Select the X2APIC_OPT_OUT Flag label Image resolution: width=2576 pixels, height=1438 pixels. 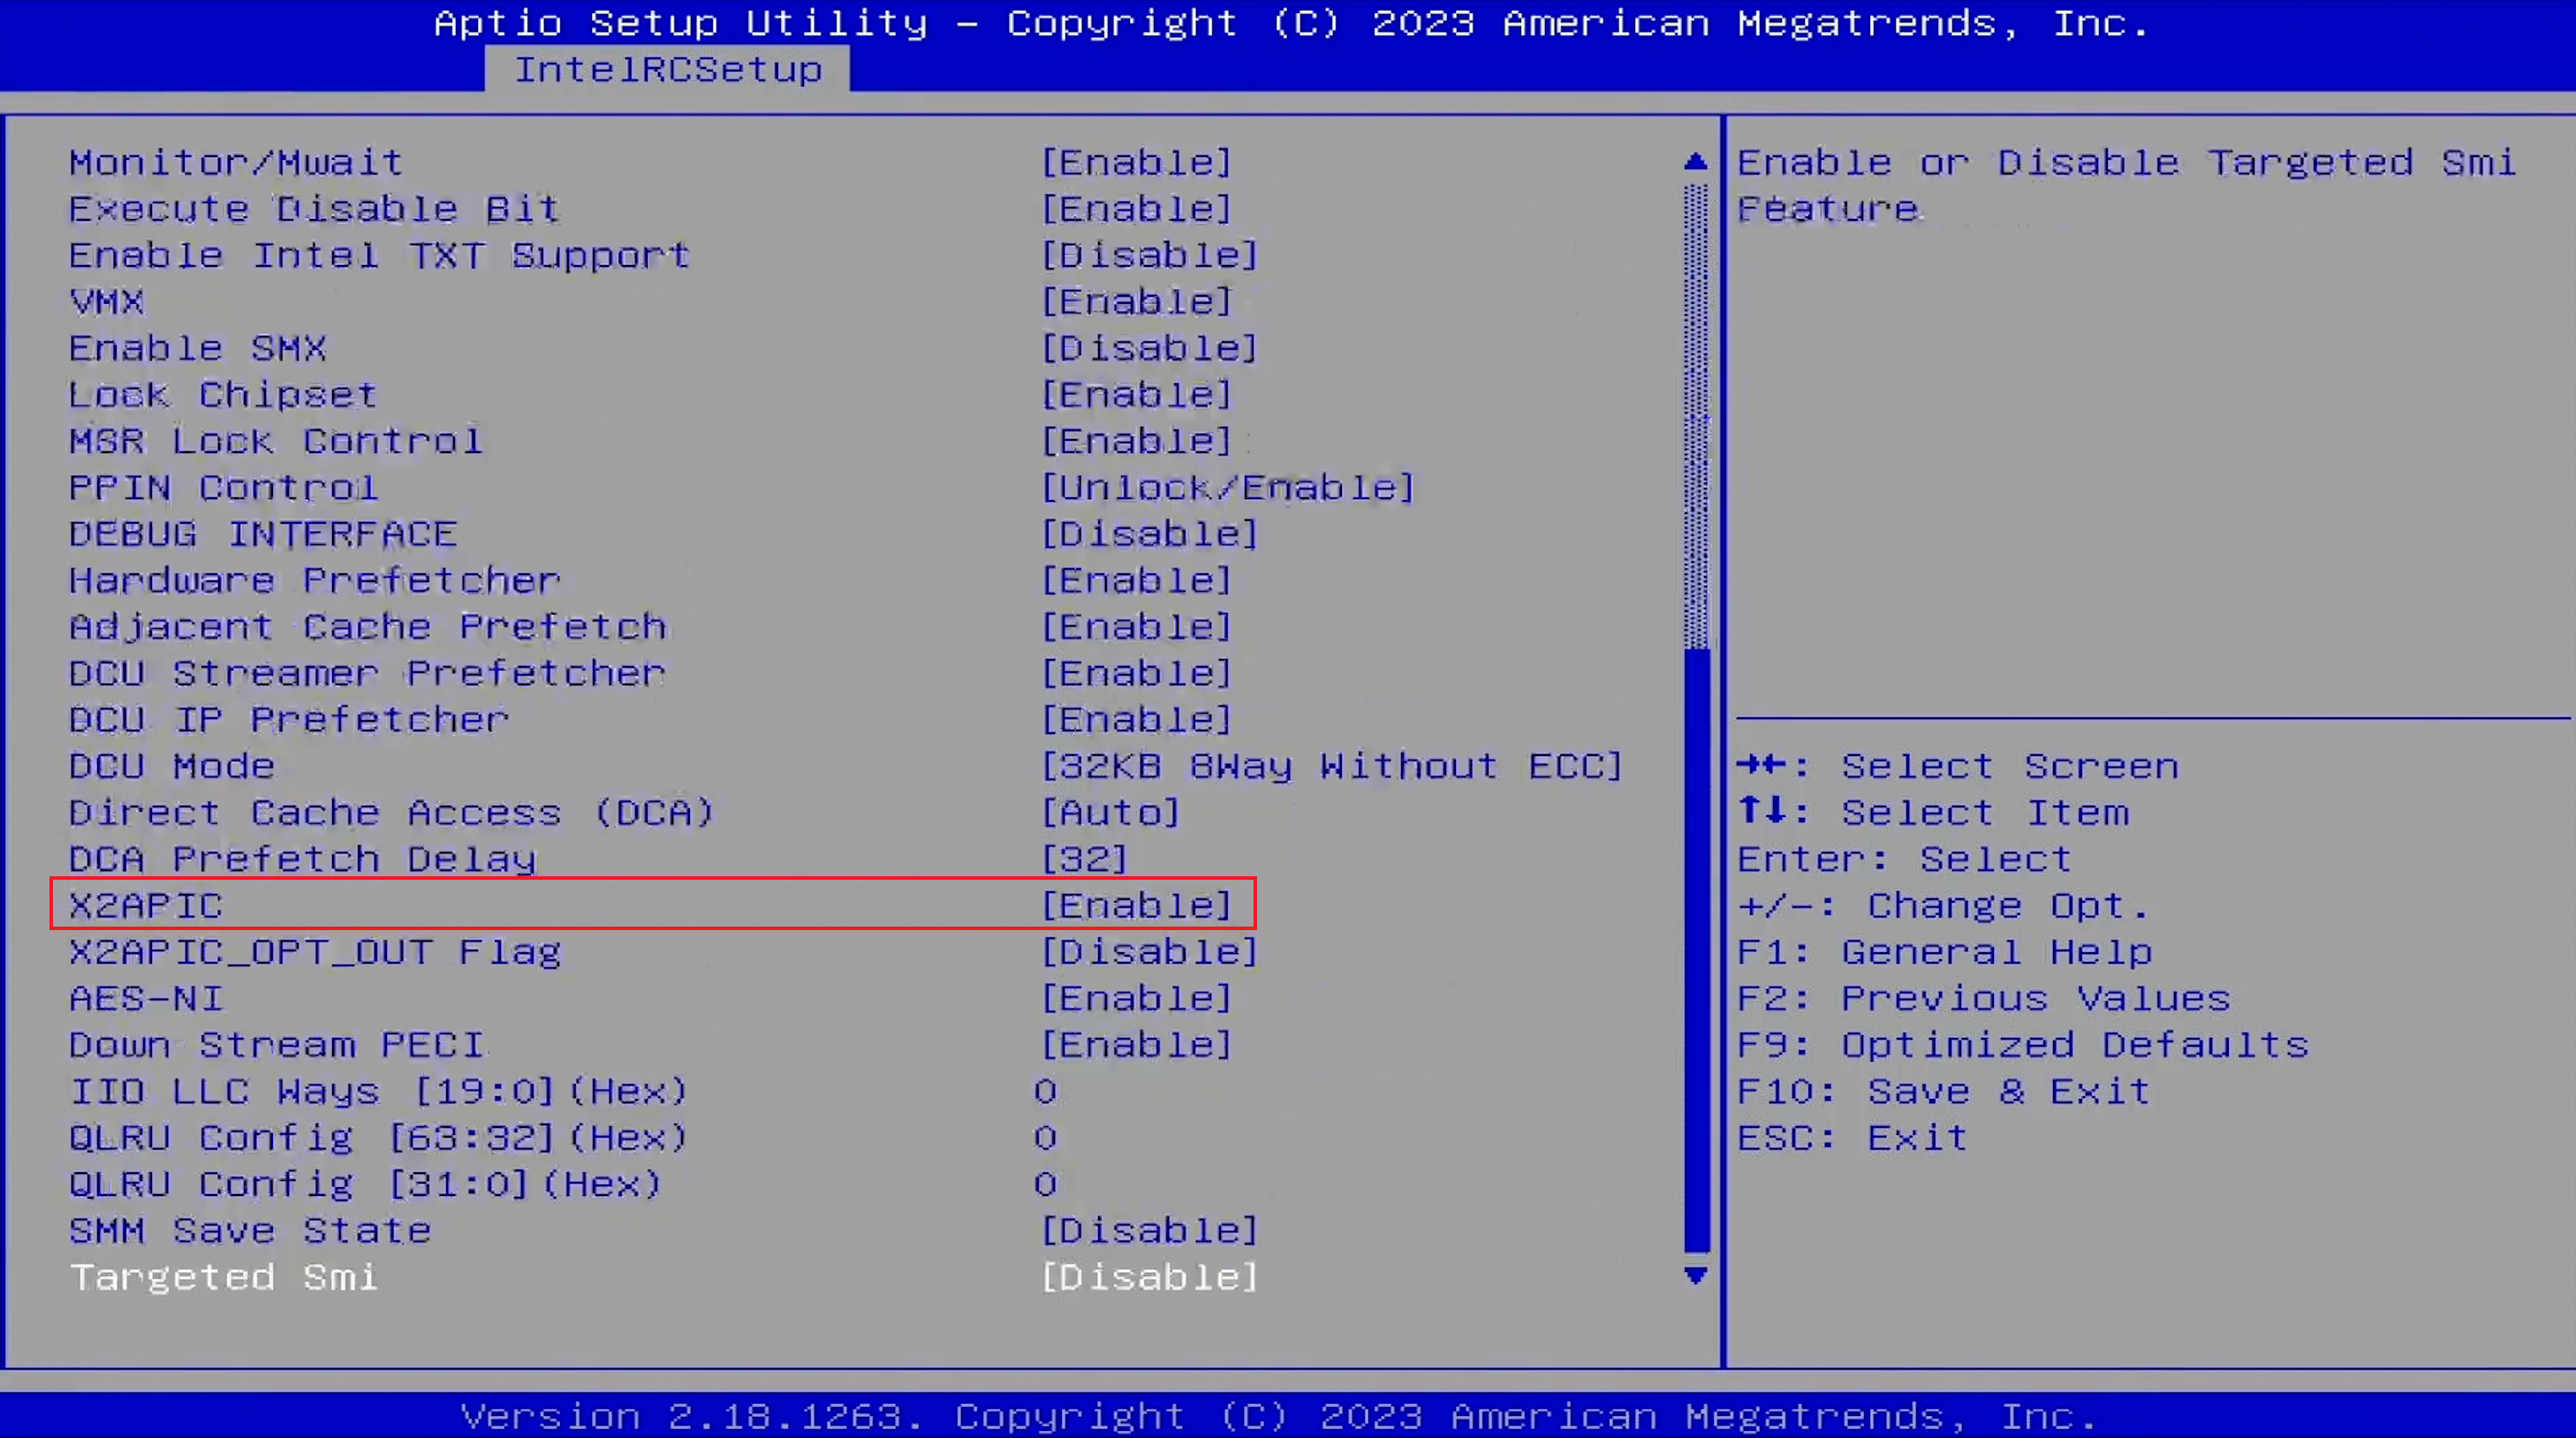[315, 952]
